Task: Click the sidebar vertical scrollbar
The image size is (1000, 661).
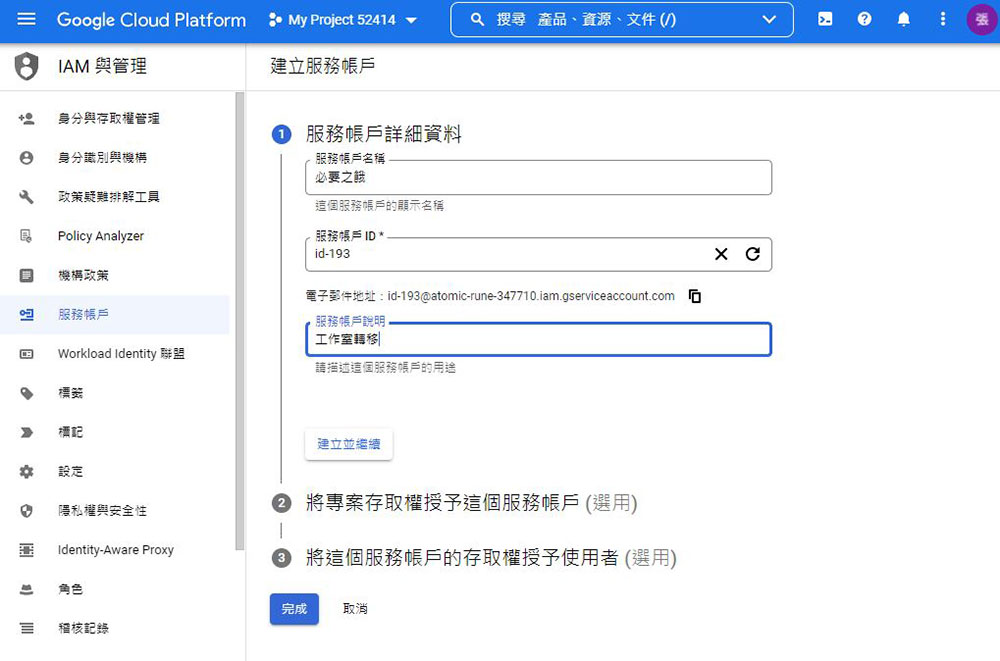Action: [x=240, y=320]
